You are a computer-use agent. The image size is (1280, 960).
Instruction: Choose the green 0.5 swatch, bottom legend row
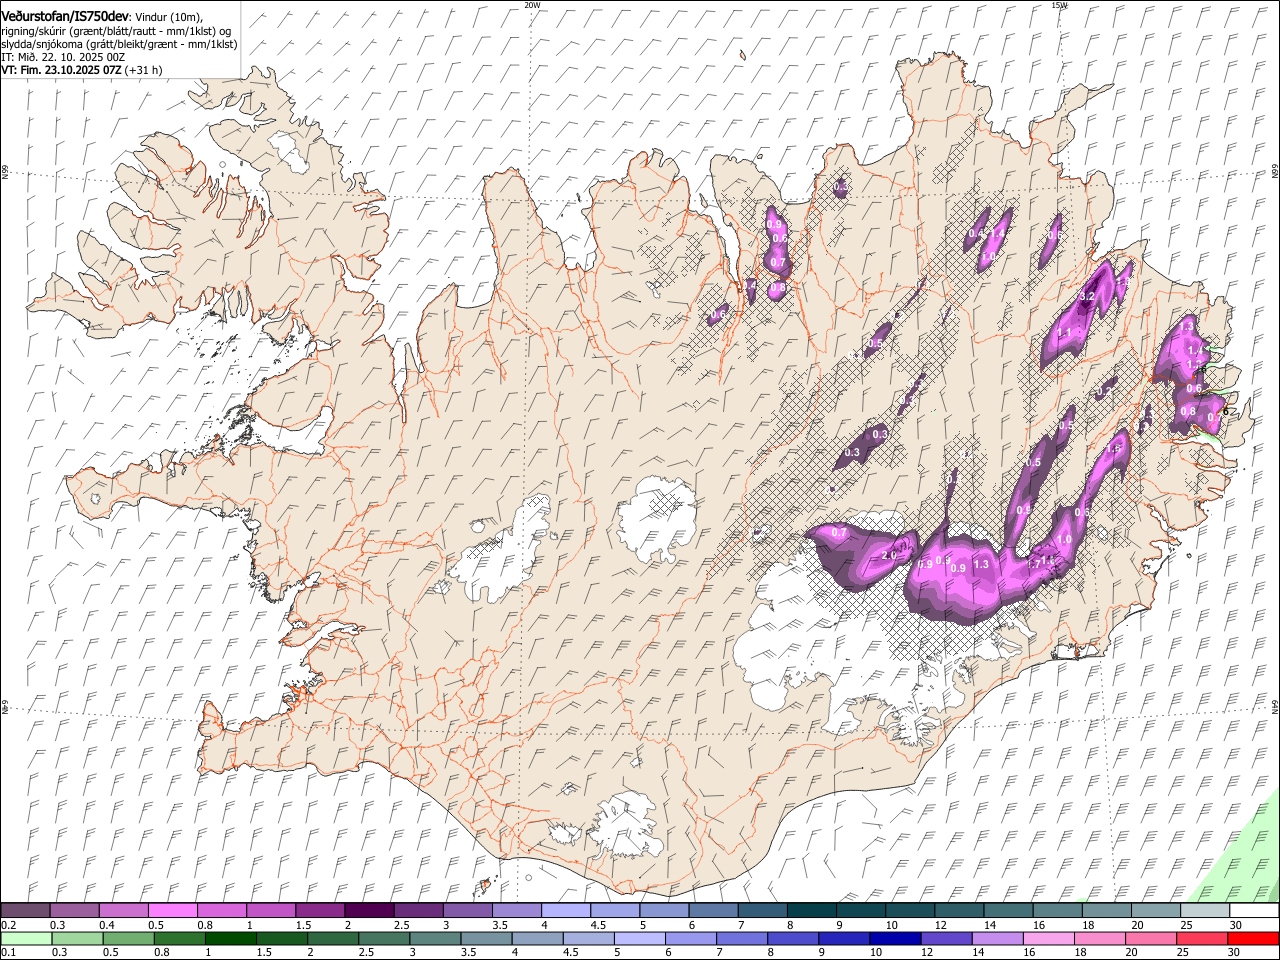coord(128,939)
